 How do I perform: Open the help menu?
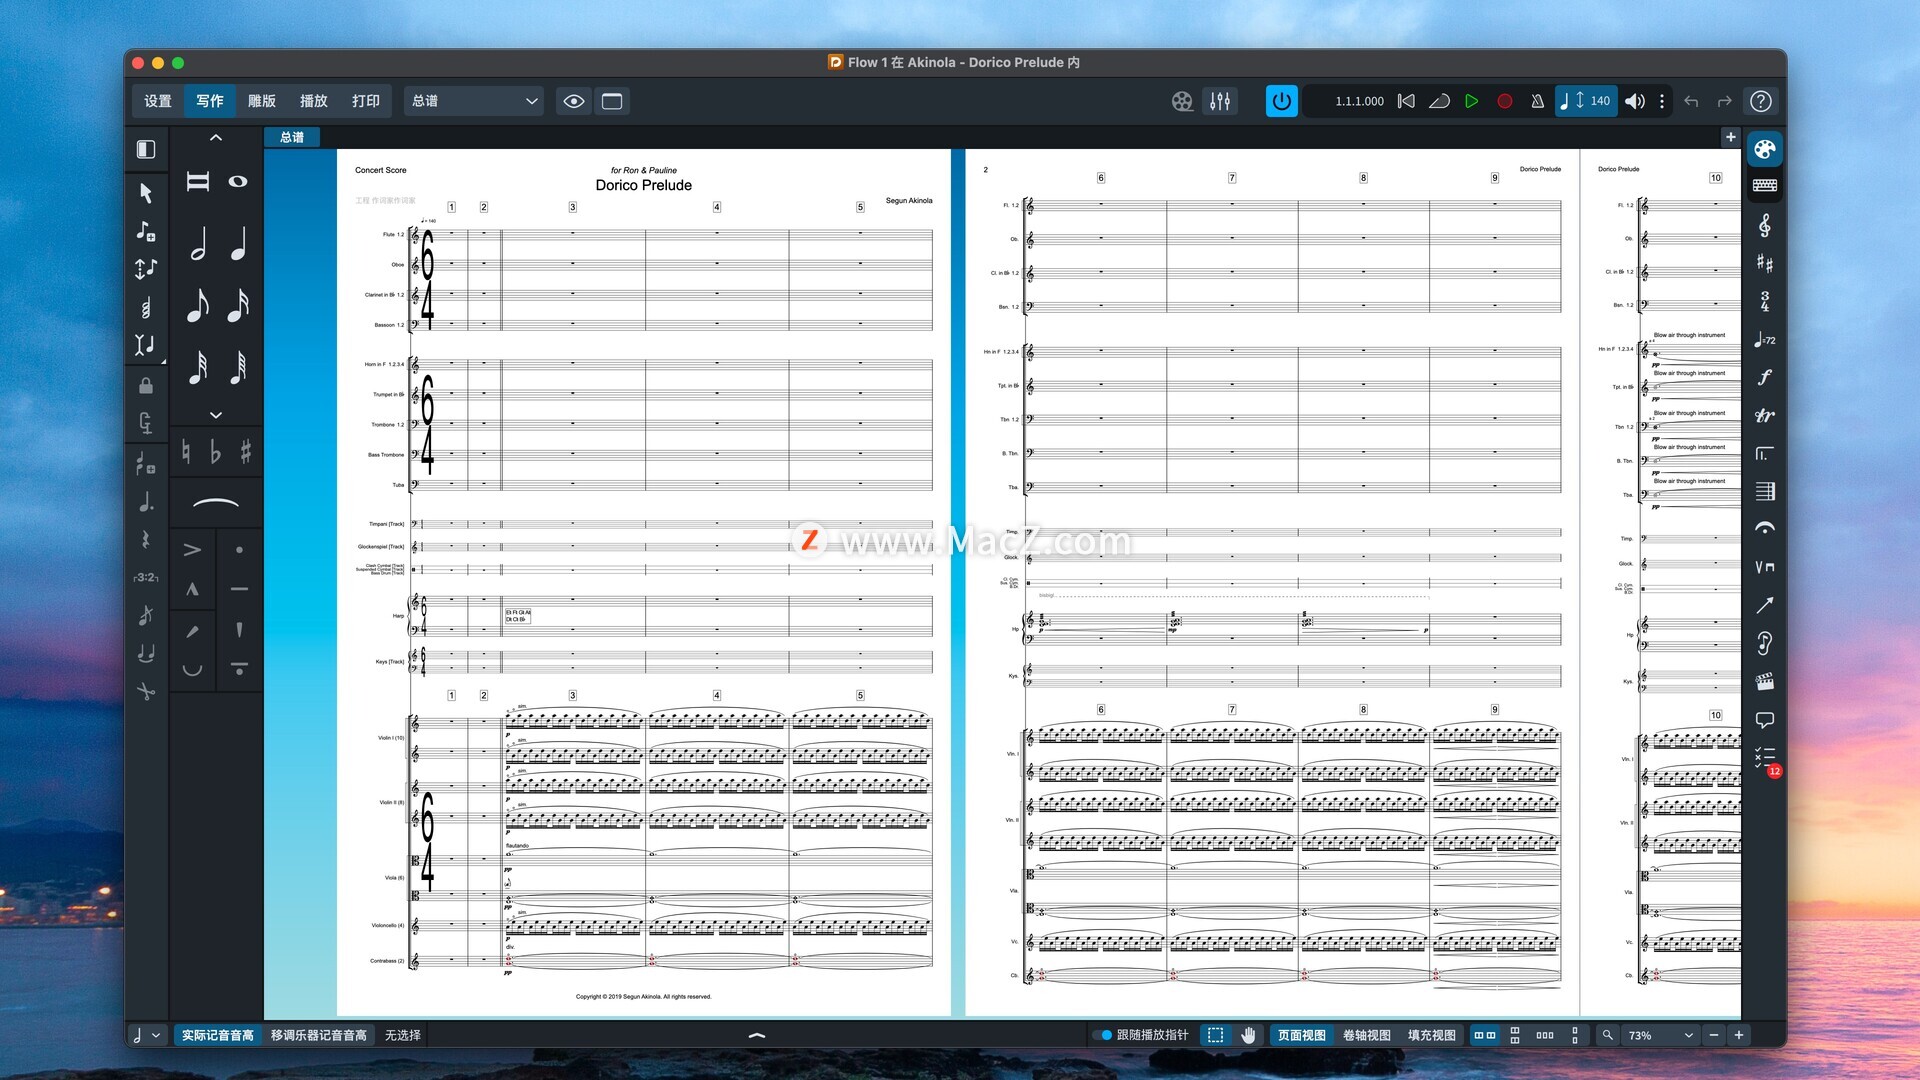pos(1761,101)
